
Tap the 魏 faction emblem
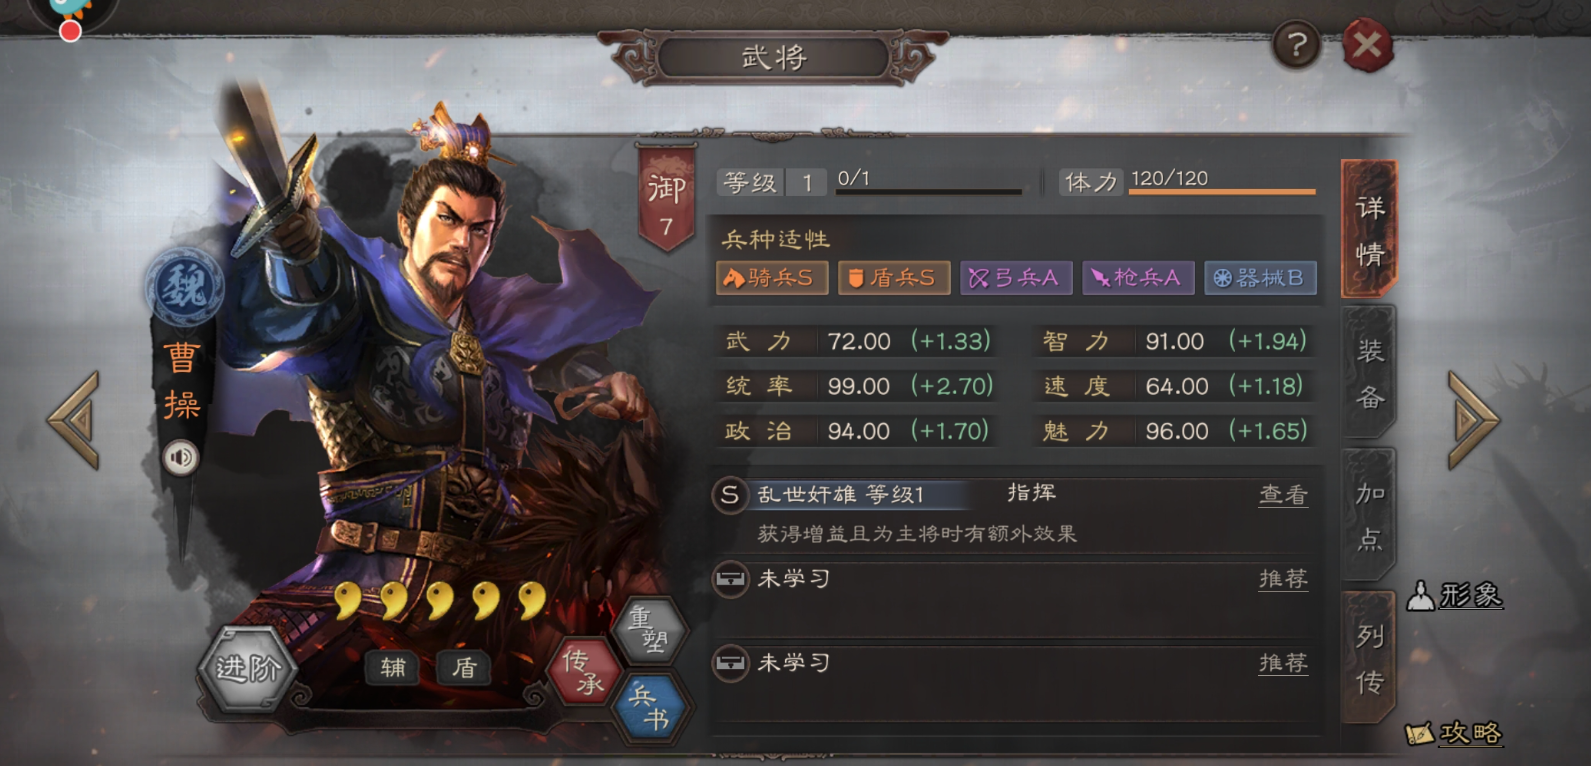tap(184, 288)
